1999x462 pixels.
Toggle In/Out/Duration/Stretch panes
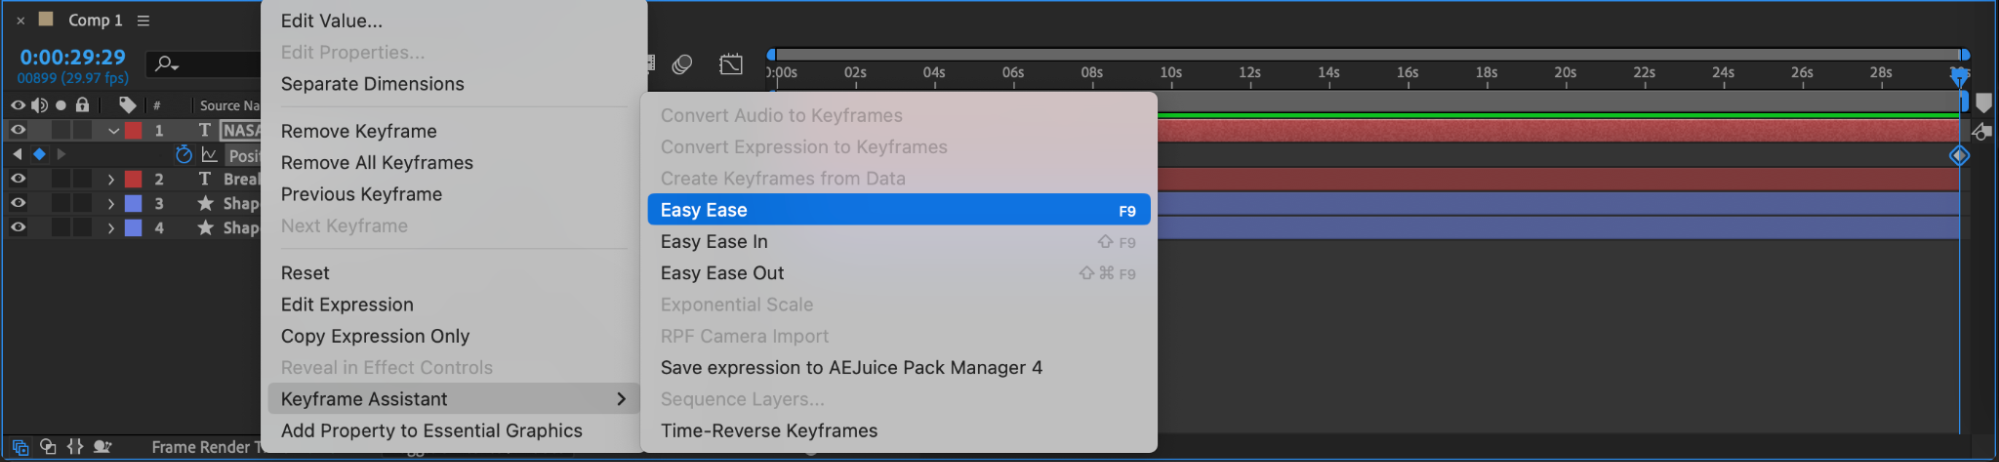coord(75,447)
